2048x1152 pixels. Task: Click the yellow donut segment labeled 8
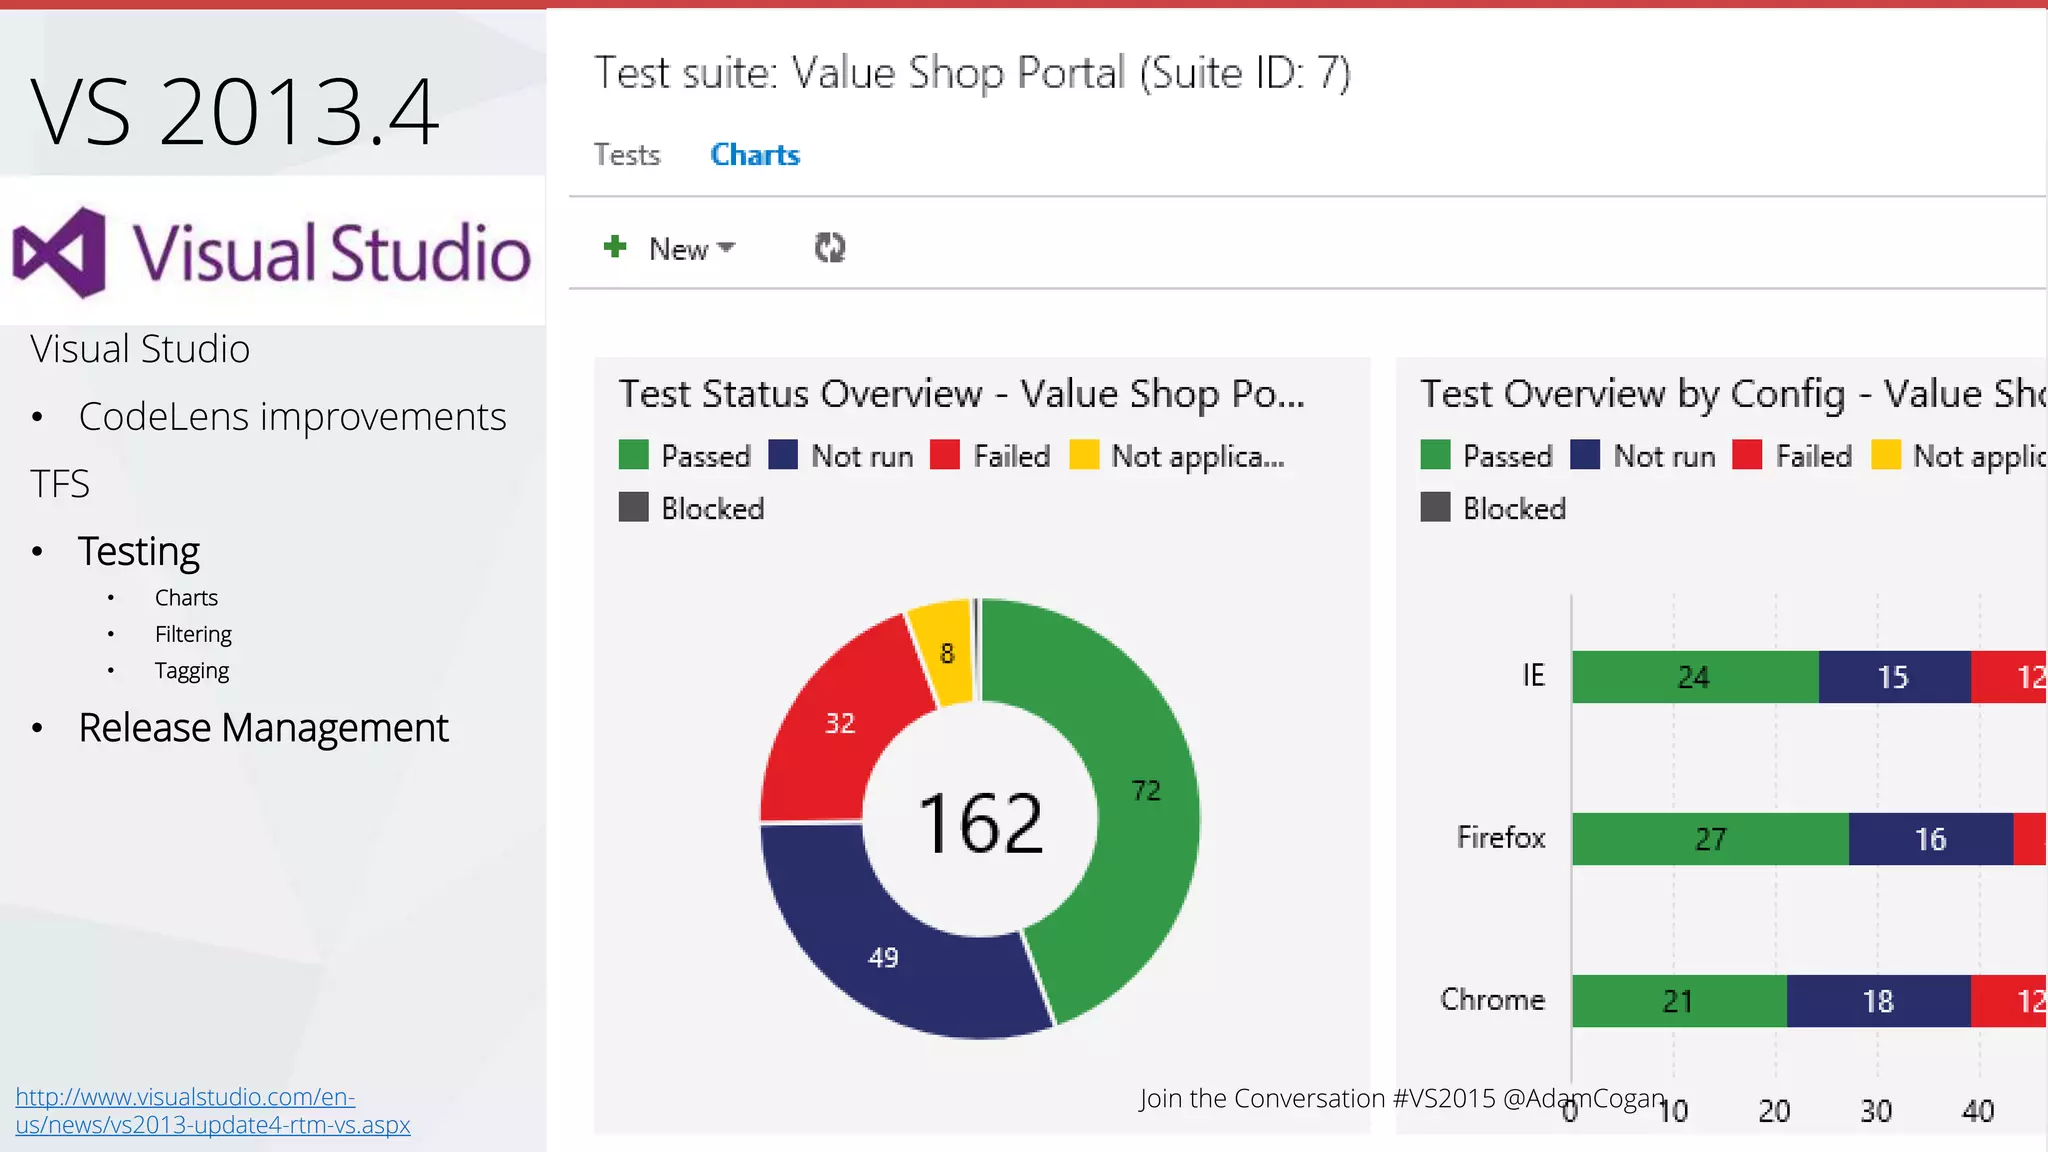click(x=947, y=653)
